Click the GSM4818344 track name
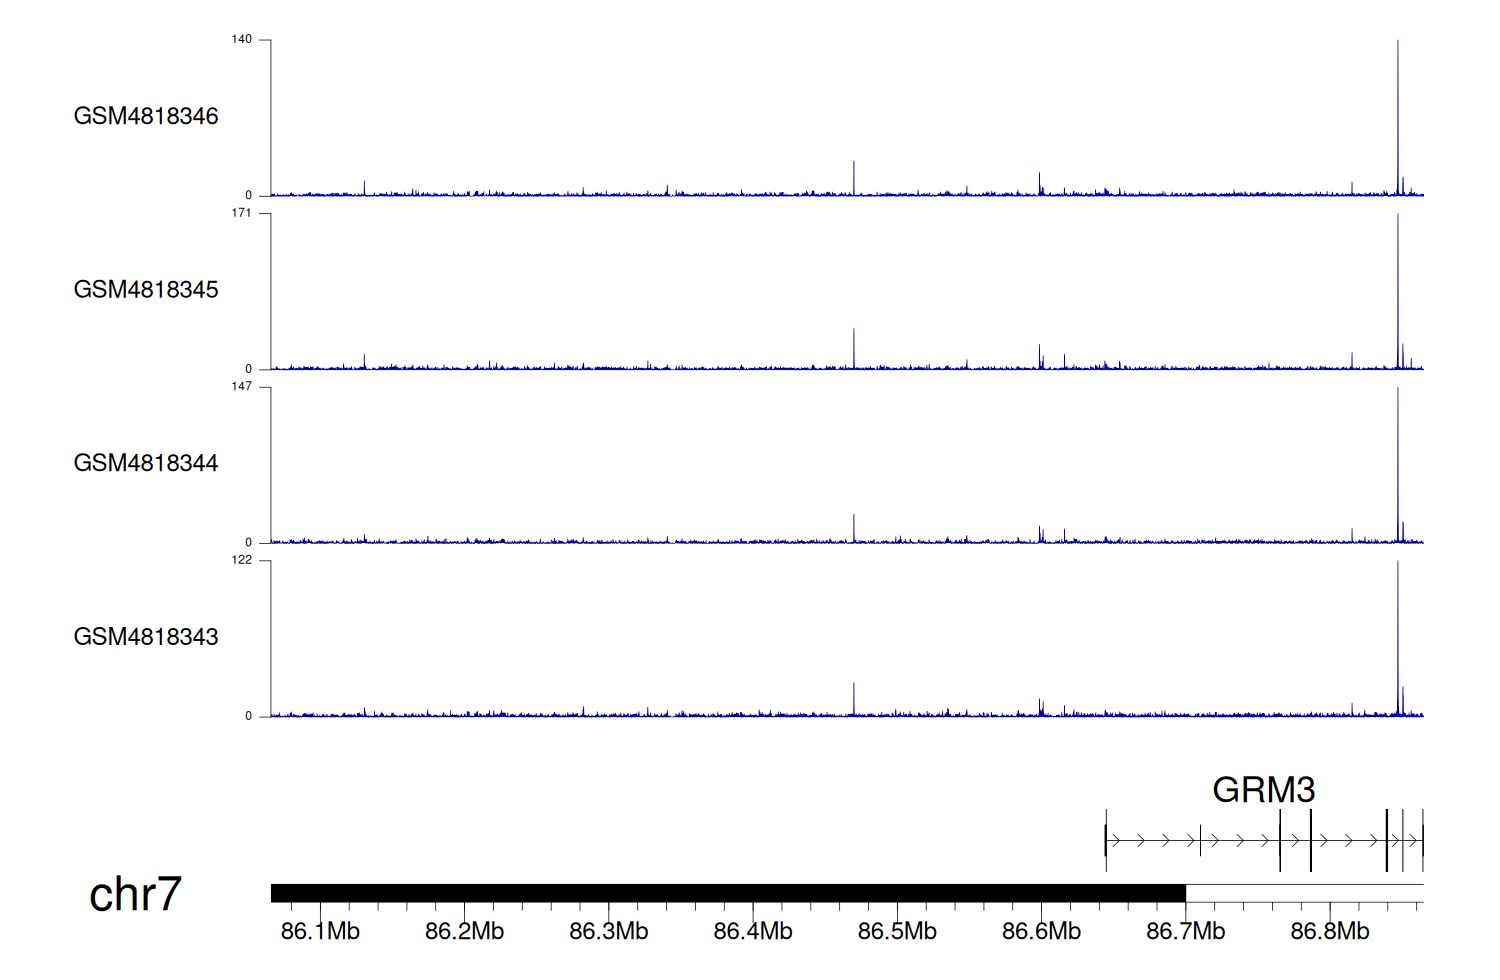This screenshot has height=980, width=1500. pos(146,463)
